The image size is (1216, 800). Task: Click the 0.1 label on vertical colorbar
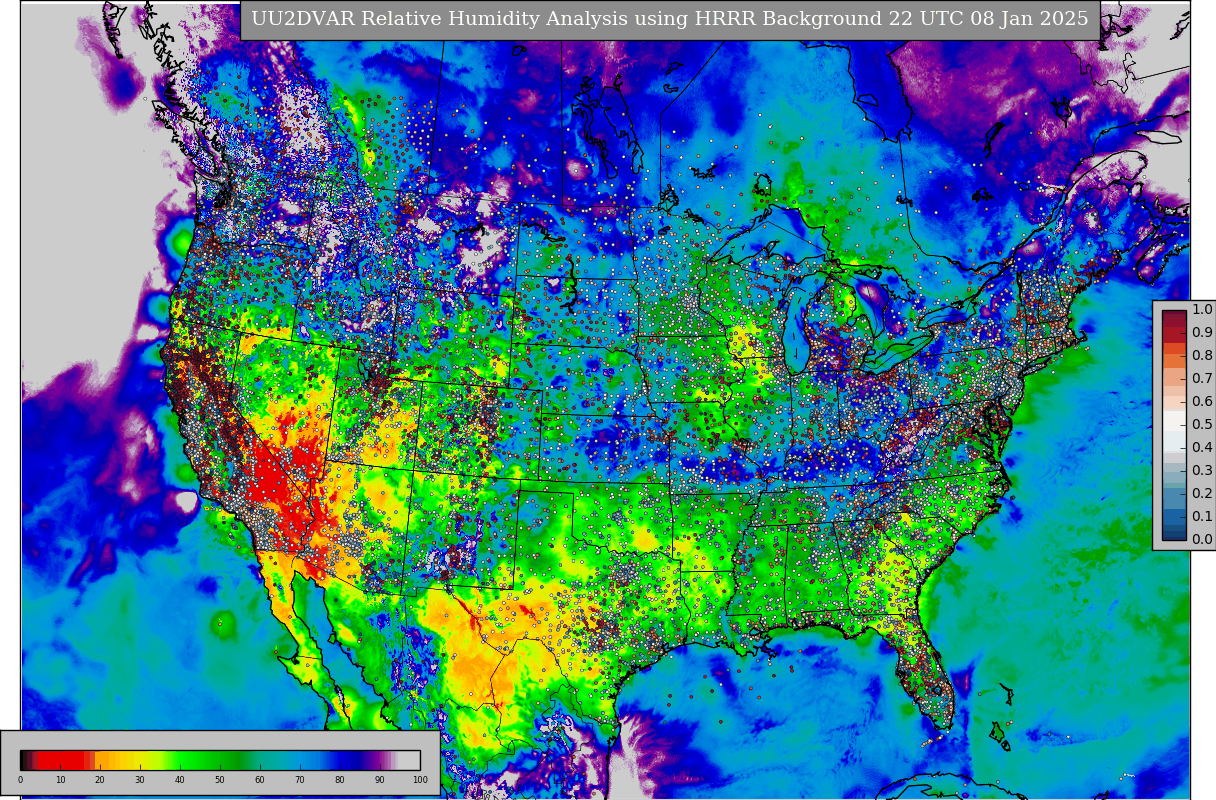coord(1202,517)
